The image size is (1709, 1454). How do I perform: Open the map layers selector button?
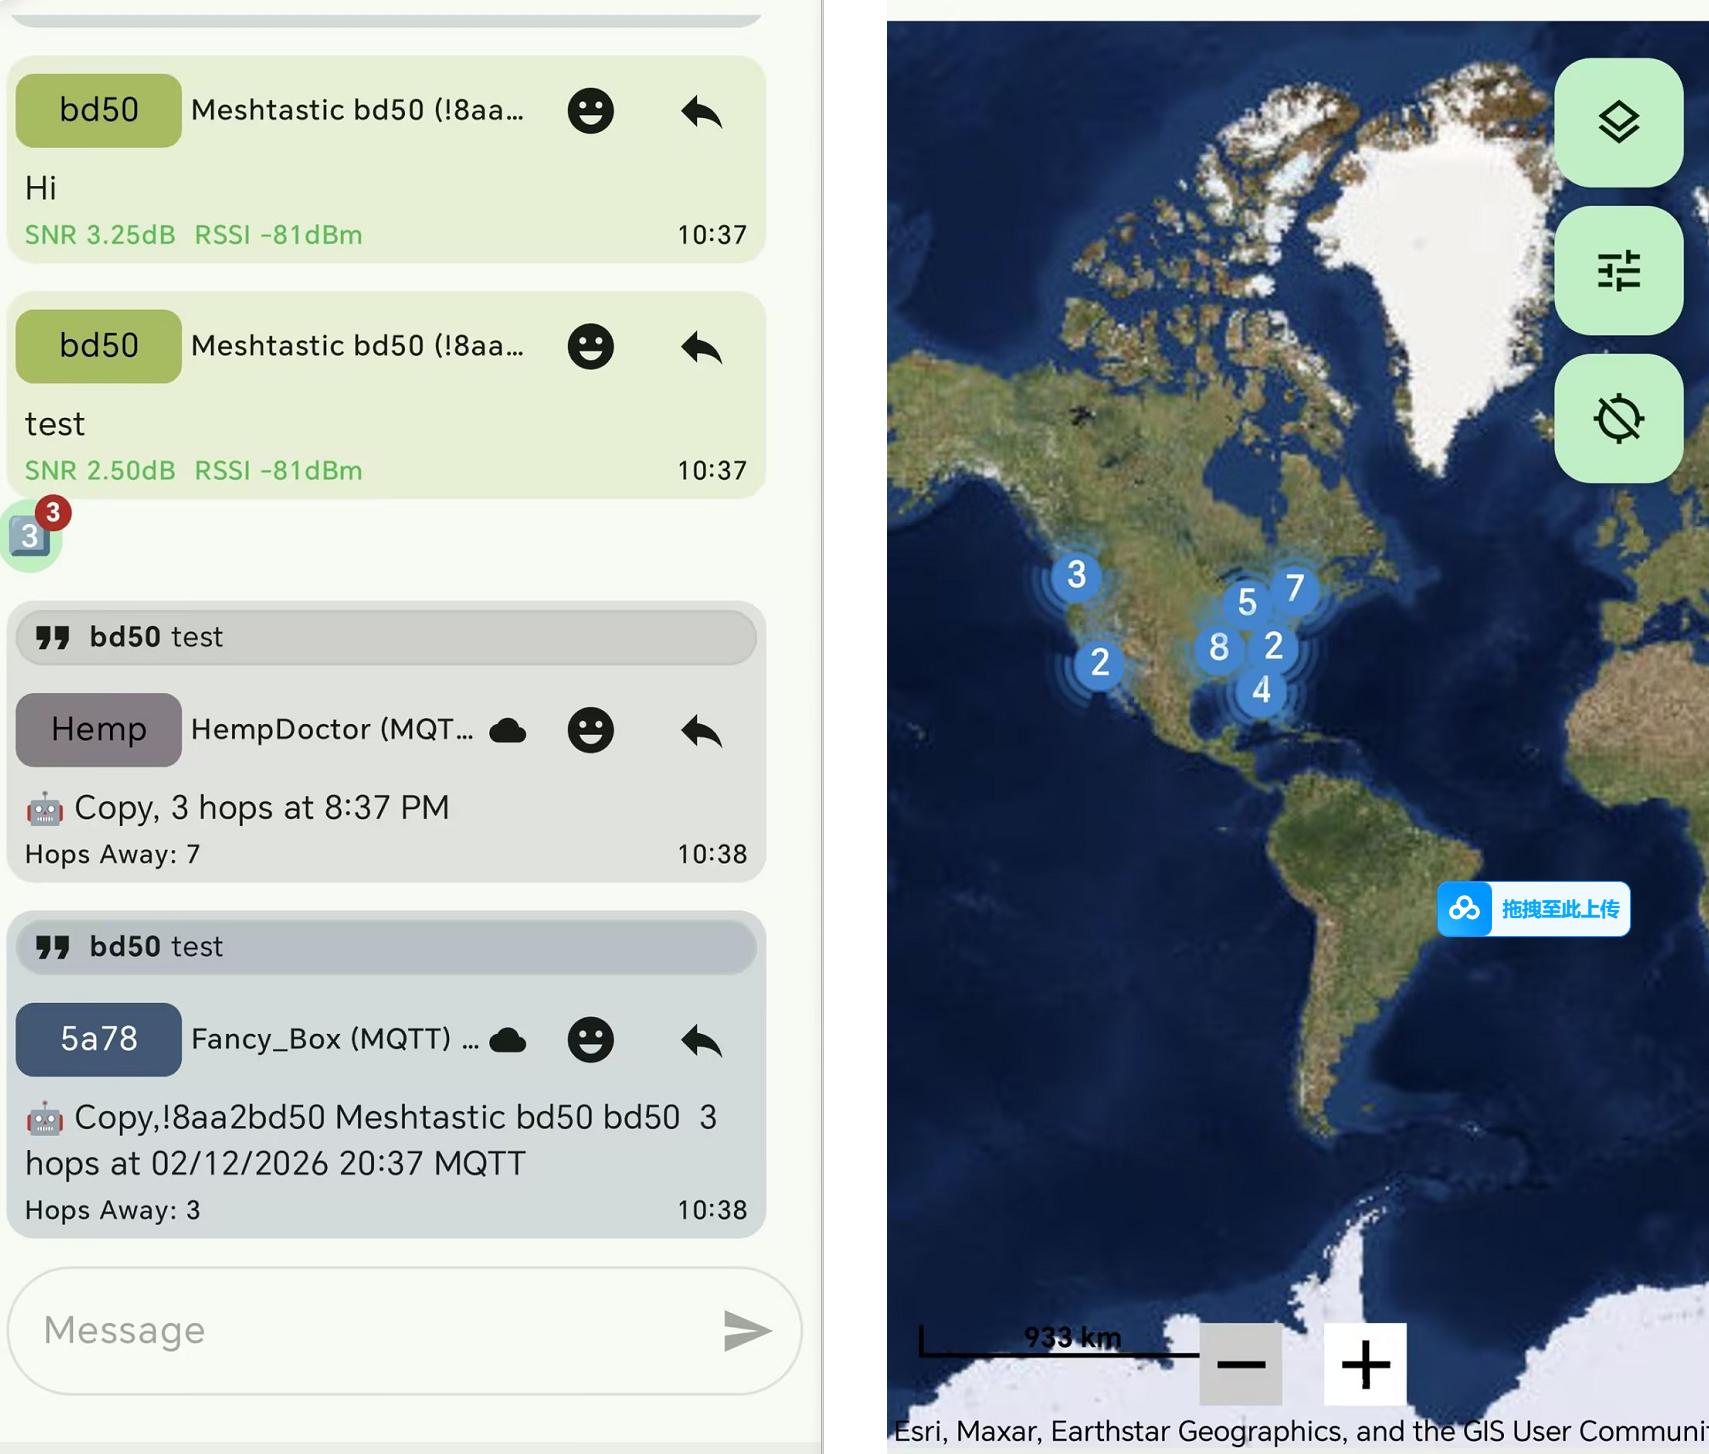coord(1617,123)
